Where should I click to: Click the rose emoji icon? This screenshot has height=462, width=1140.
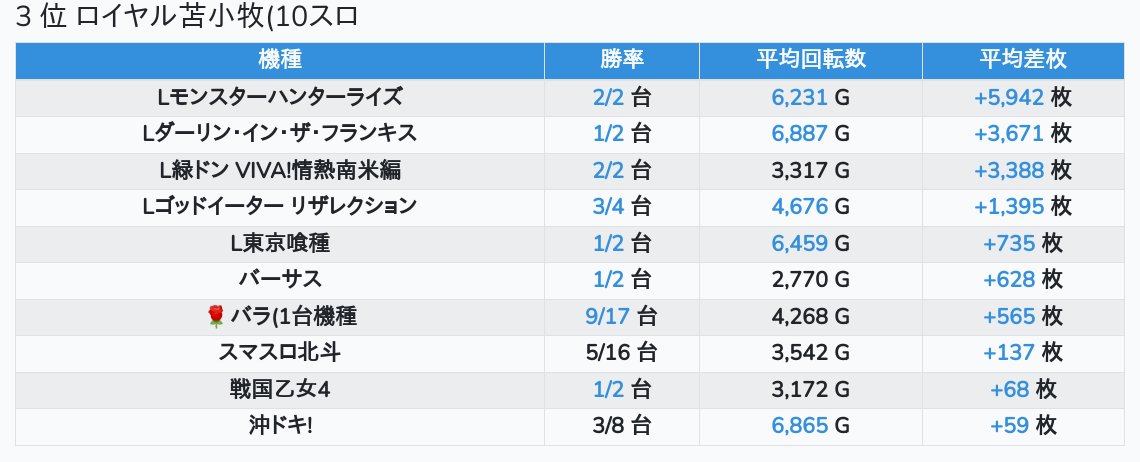click(x=216, y=316)
